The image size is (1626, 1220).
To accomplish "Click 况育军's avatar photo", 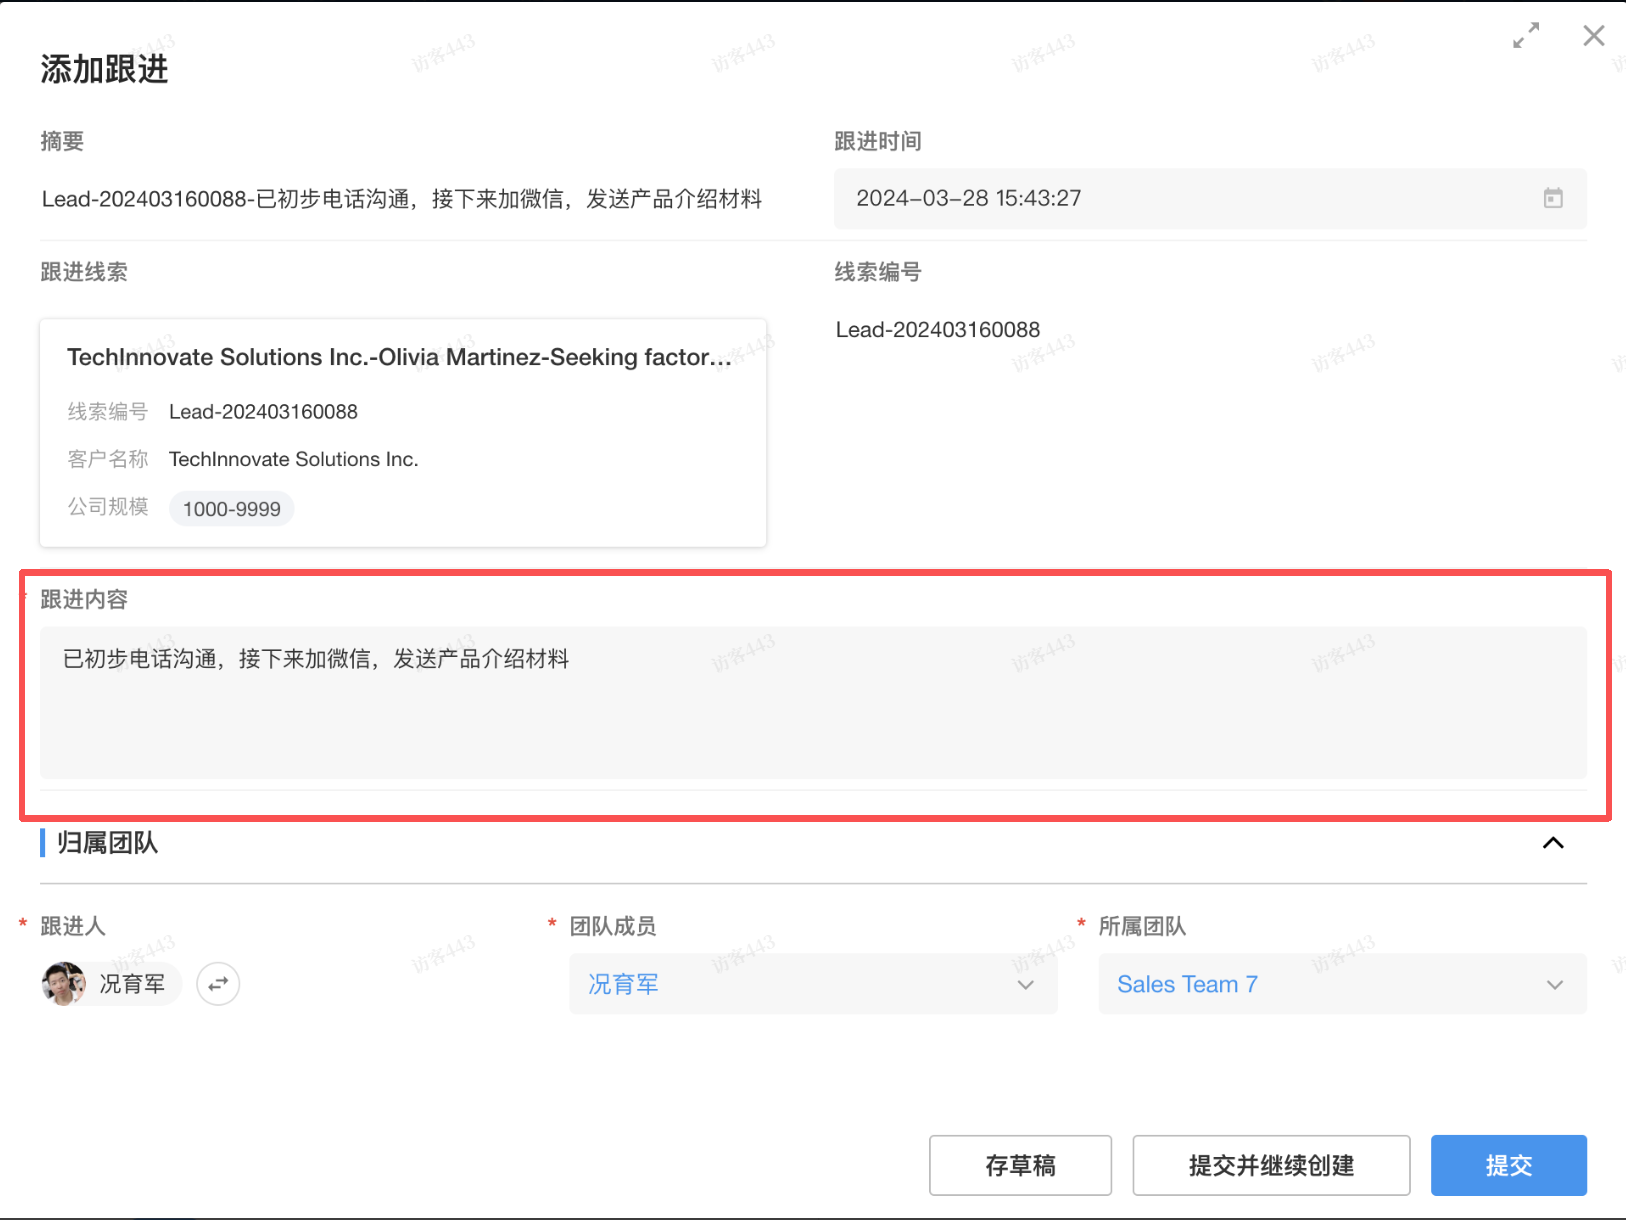I will tap(64, 984).
